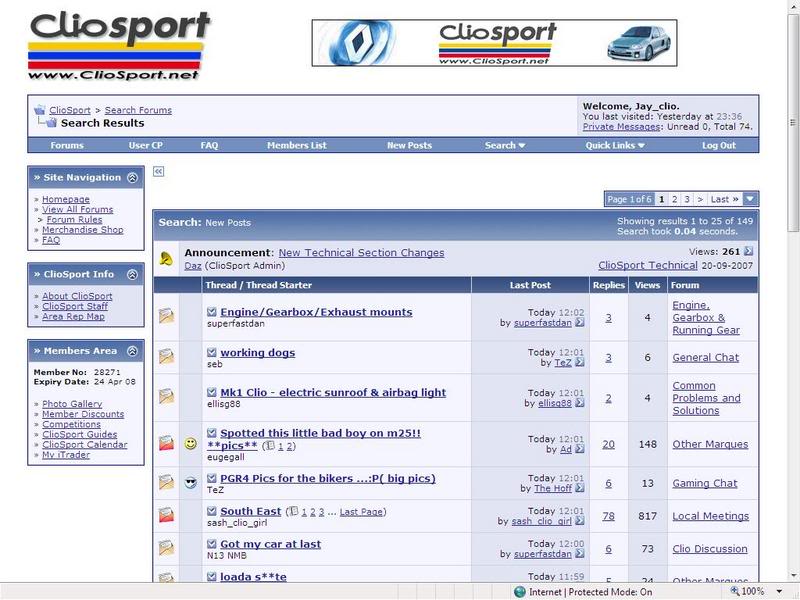Open the ClioSport banner advertisement
The height and width of the screenshot is (600, 800).
point(494,43)
